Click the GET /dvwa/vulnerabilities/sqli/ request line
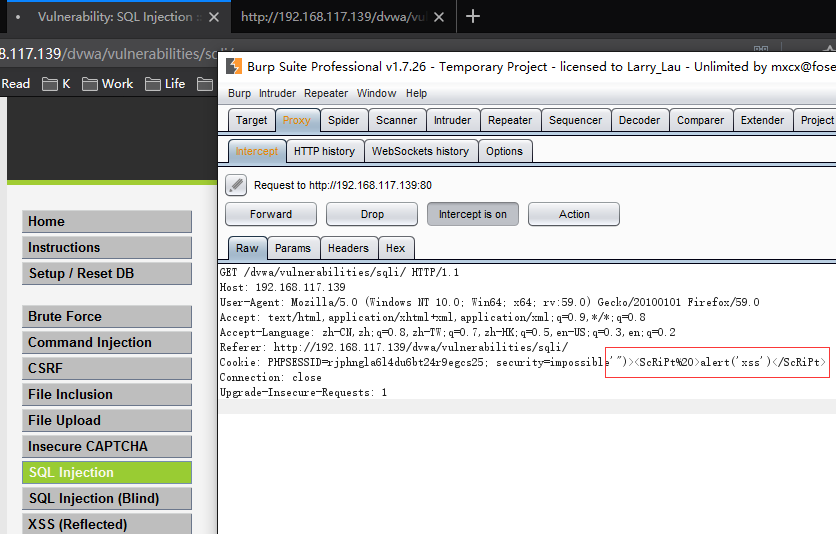 [x=339, y=272]
